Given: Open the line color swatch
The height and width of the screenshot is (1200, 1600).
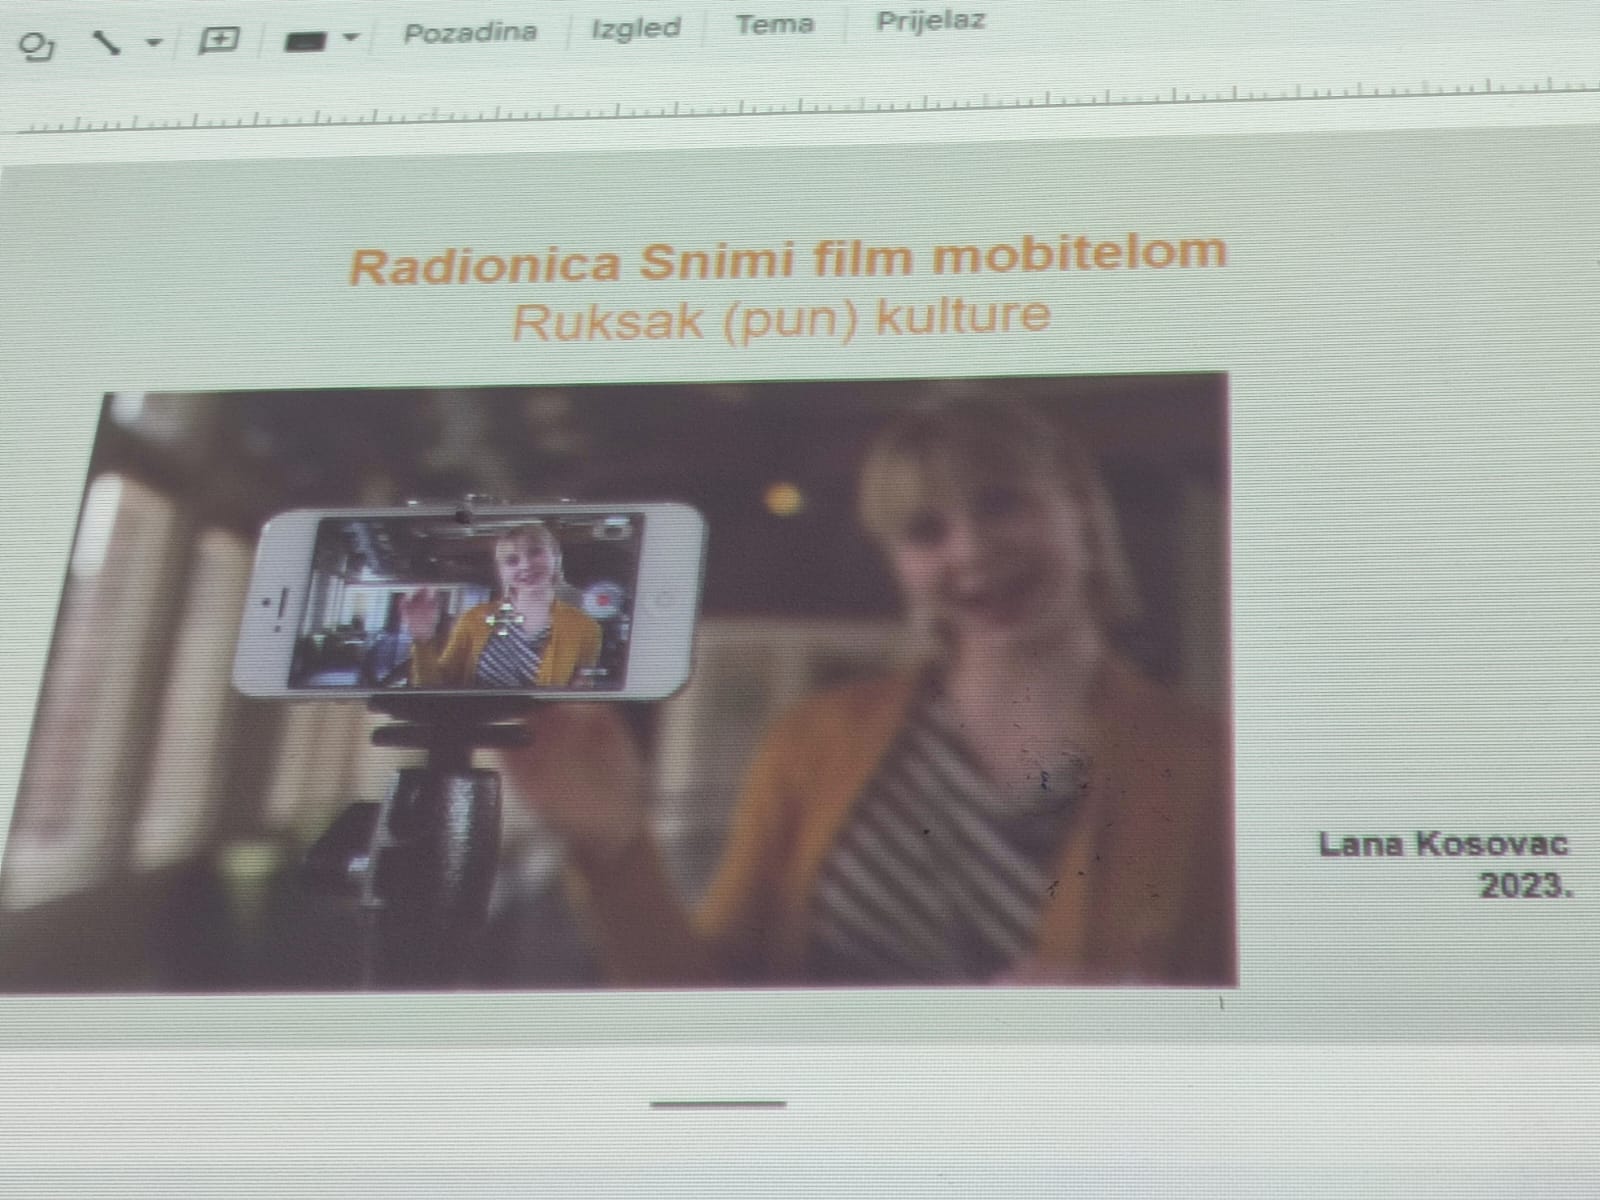Looking at the screenshot, I should pos(306,40).
